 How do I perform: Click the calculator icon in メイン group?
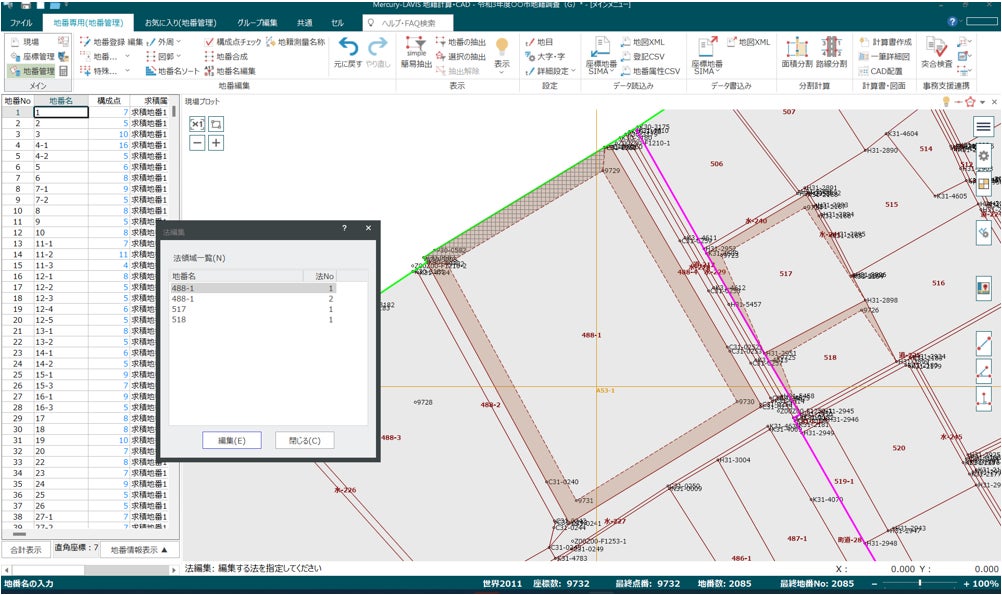[x=63, y=71]
